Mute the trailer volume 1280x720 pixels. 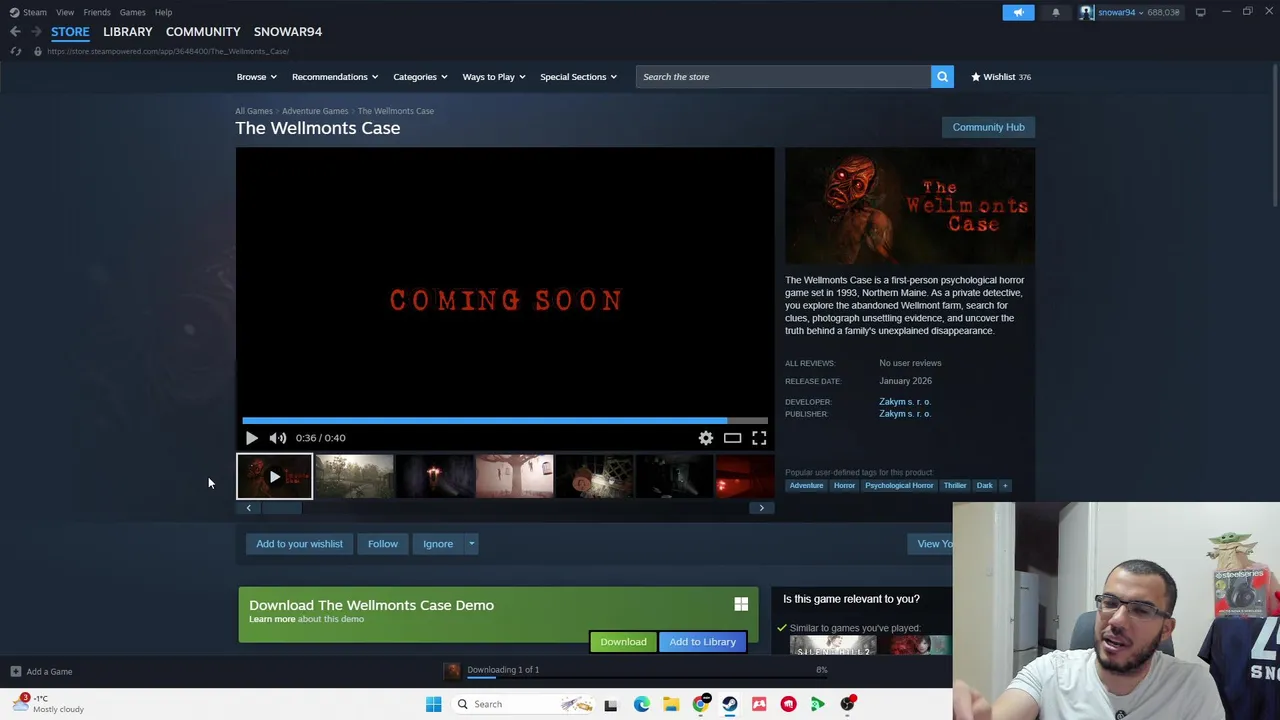(x=277, y=438)
